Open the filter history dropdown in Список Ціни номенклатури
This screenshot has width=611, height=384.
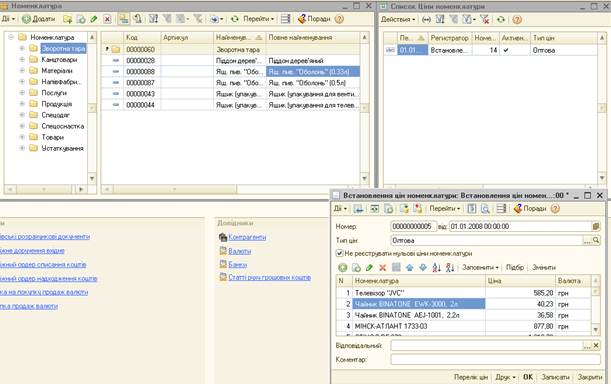pyautogui.click(x=469, y=19)
